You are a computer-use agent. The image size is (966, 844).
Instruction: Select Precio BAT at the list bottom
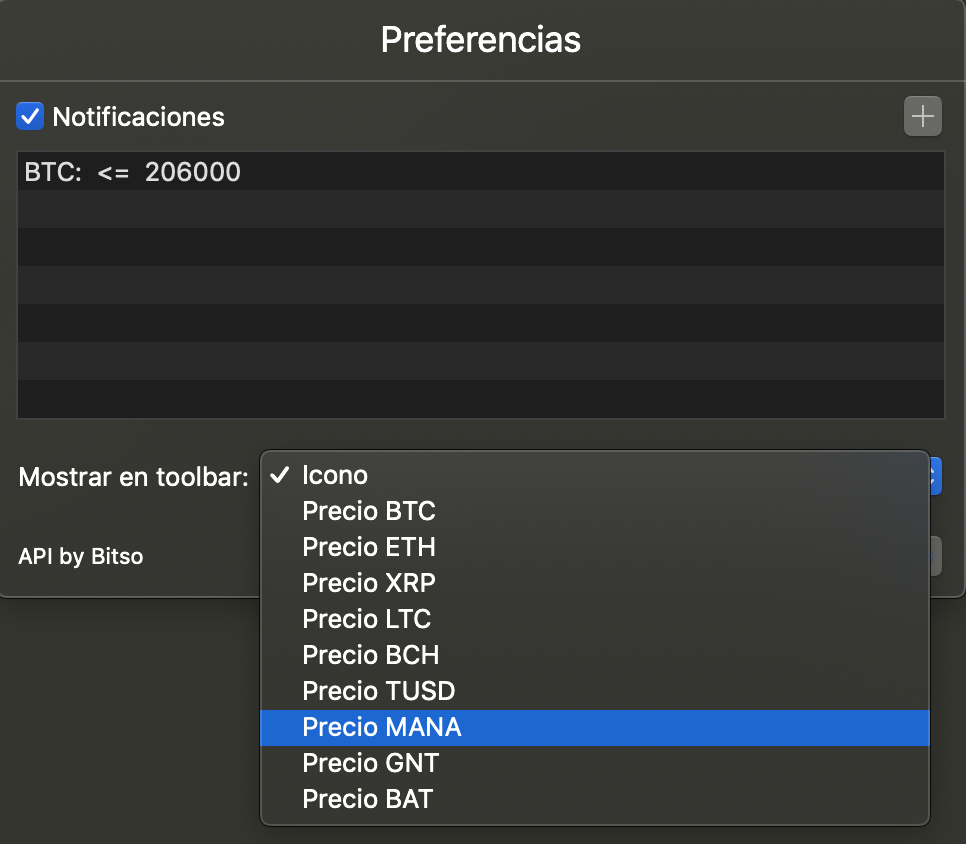pyautogui.click(x=595, y=799)
